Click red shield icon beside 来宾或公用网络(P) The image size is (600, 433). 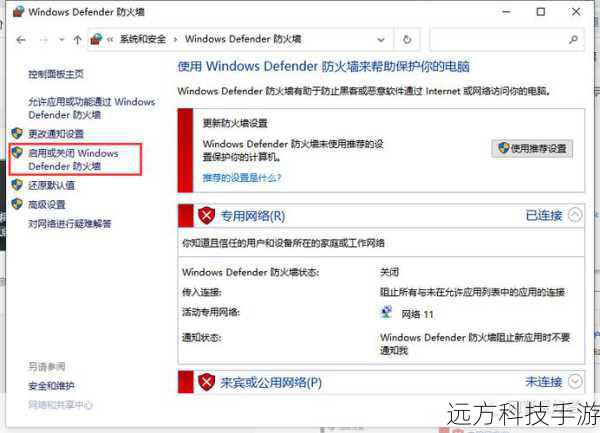click(x=207, y=382)
